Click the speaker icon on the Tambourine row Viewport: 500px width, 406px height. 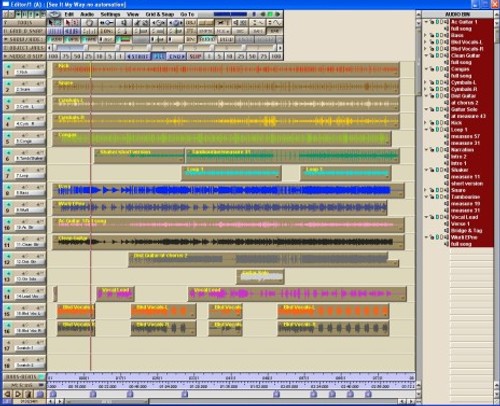[x=447, y=197]
